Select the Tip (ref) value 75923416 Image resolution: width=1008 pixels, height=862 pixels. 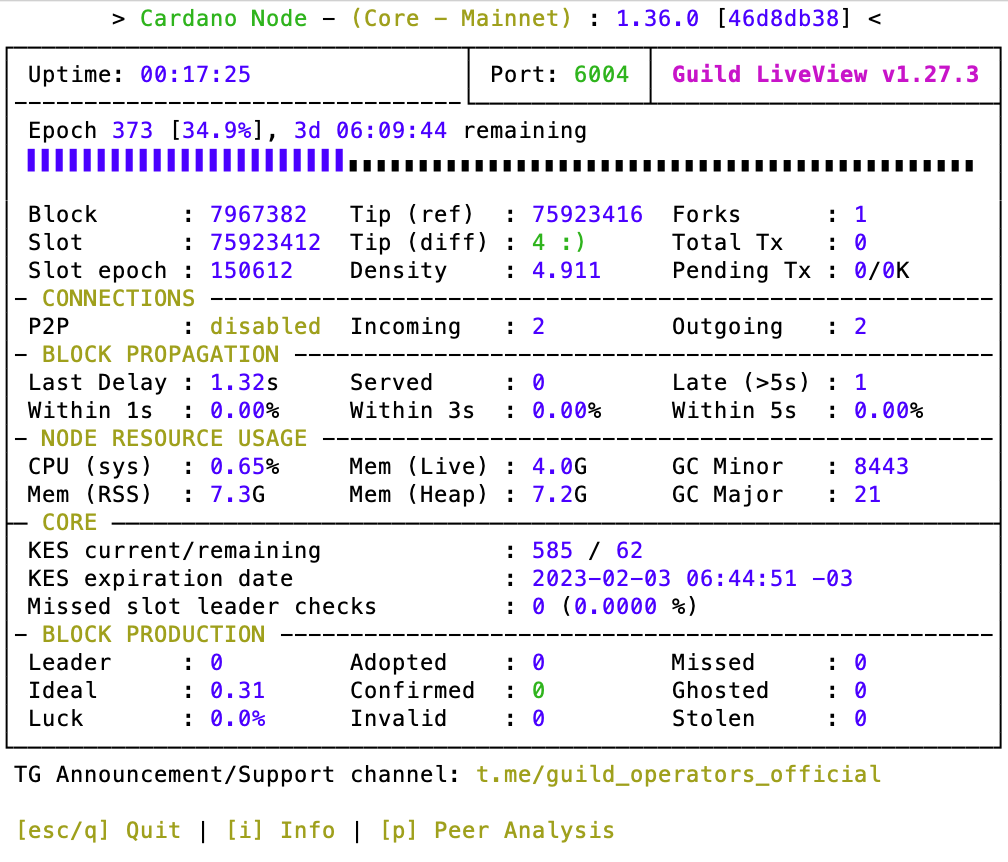pos(588,214)
